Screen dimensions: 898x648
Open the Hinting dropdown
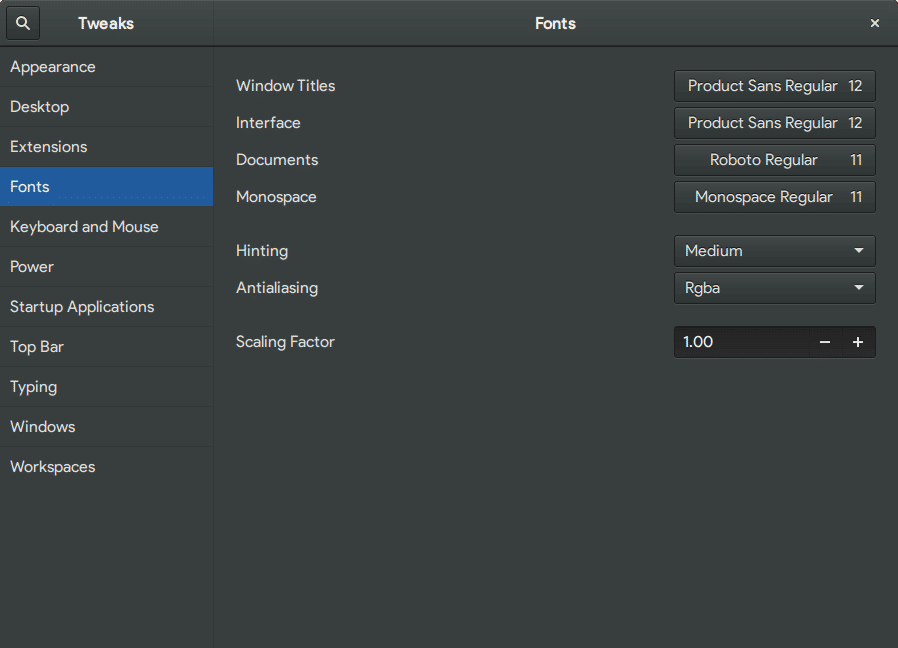[x=775, y=251]
